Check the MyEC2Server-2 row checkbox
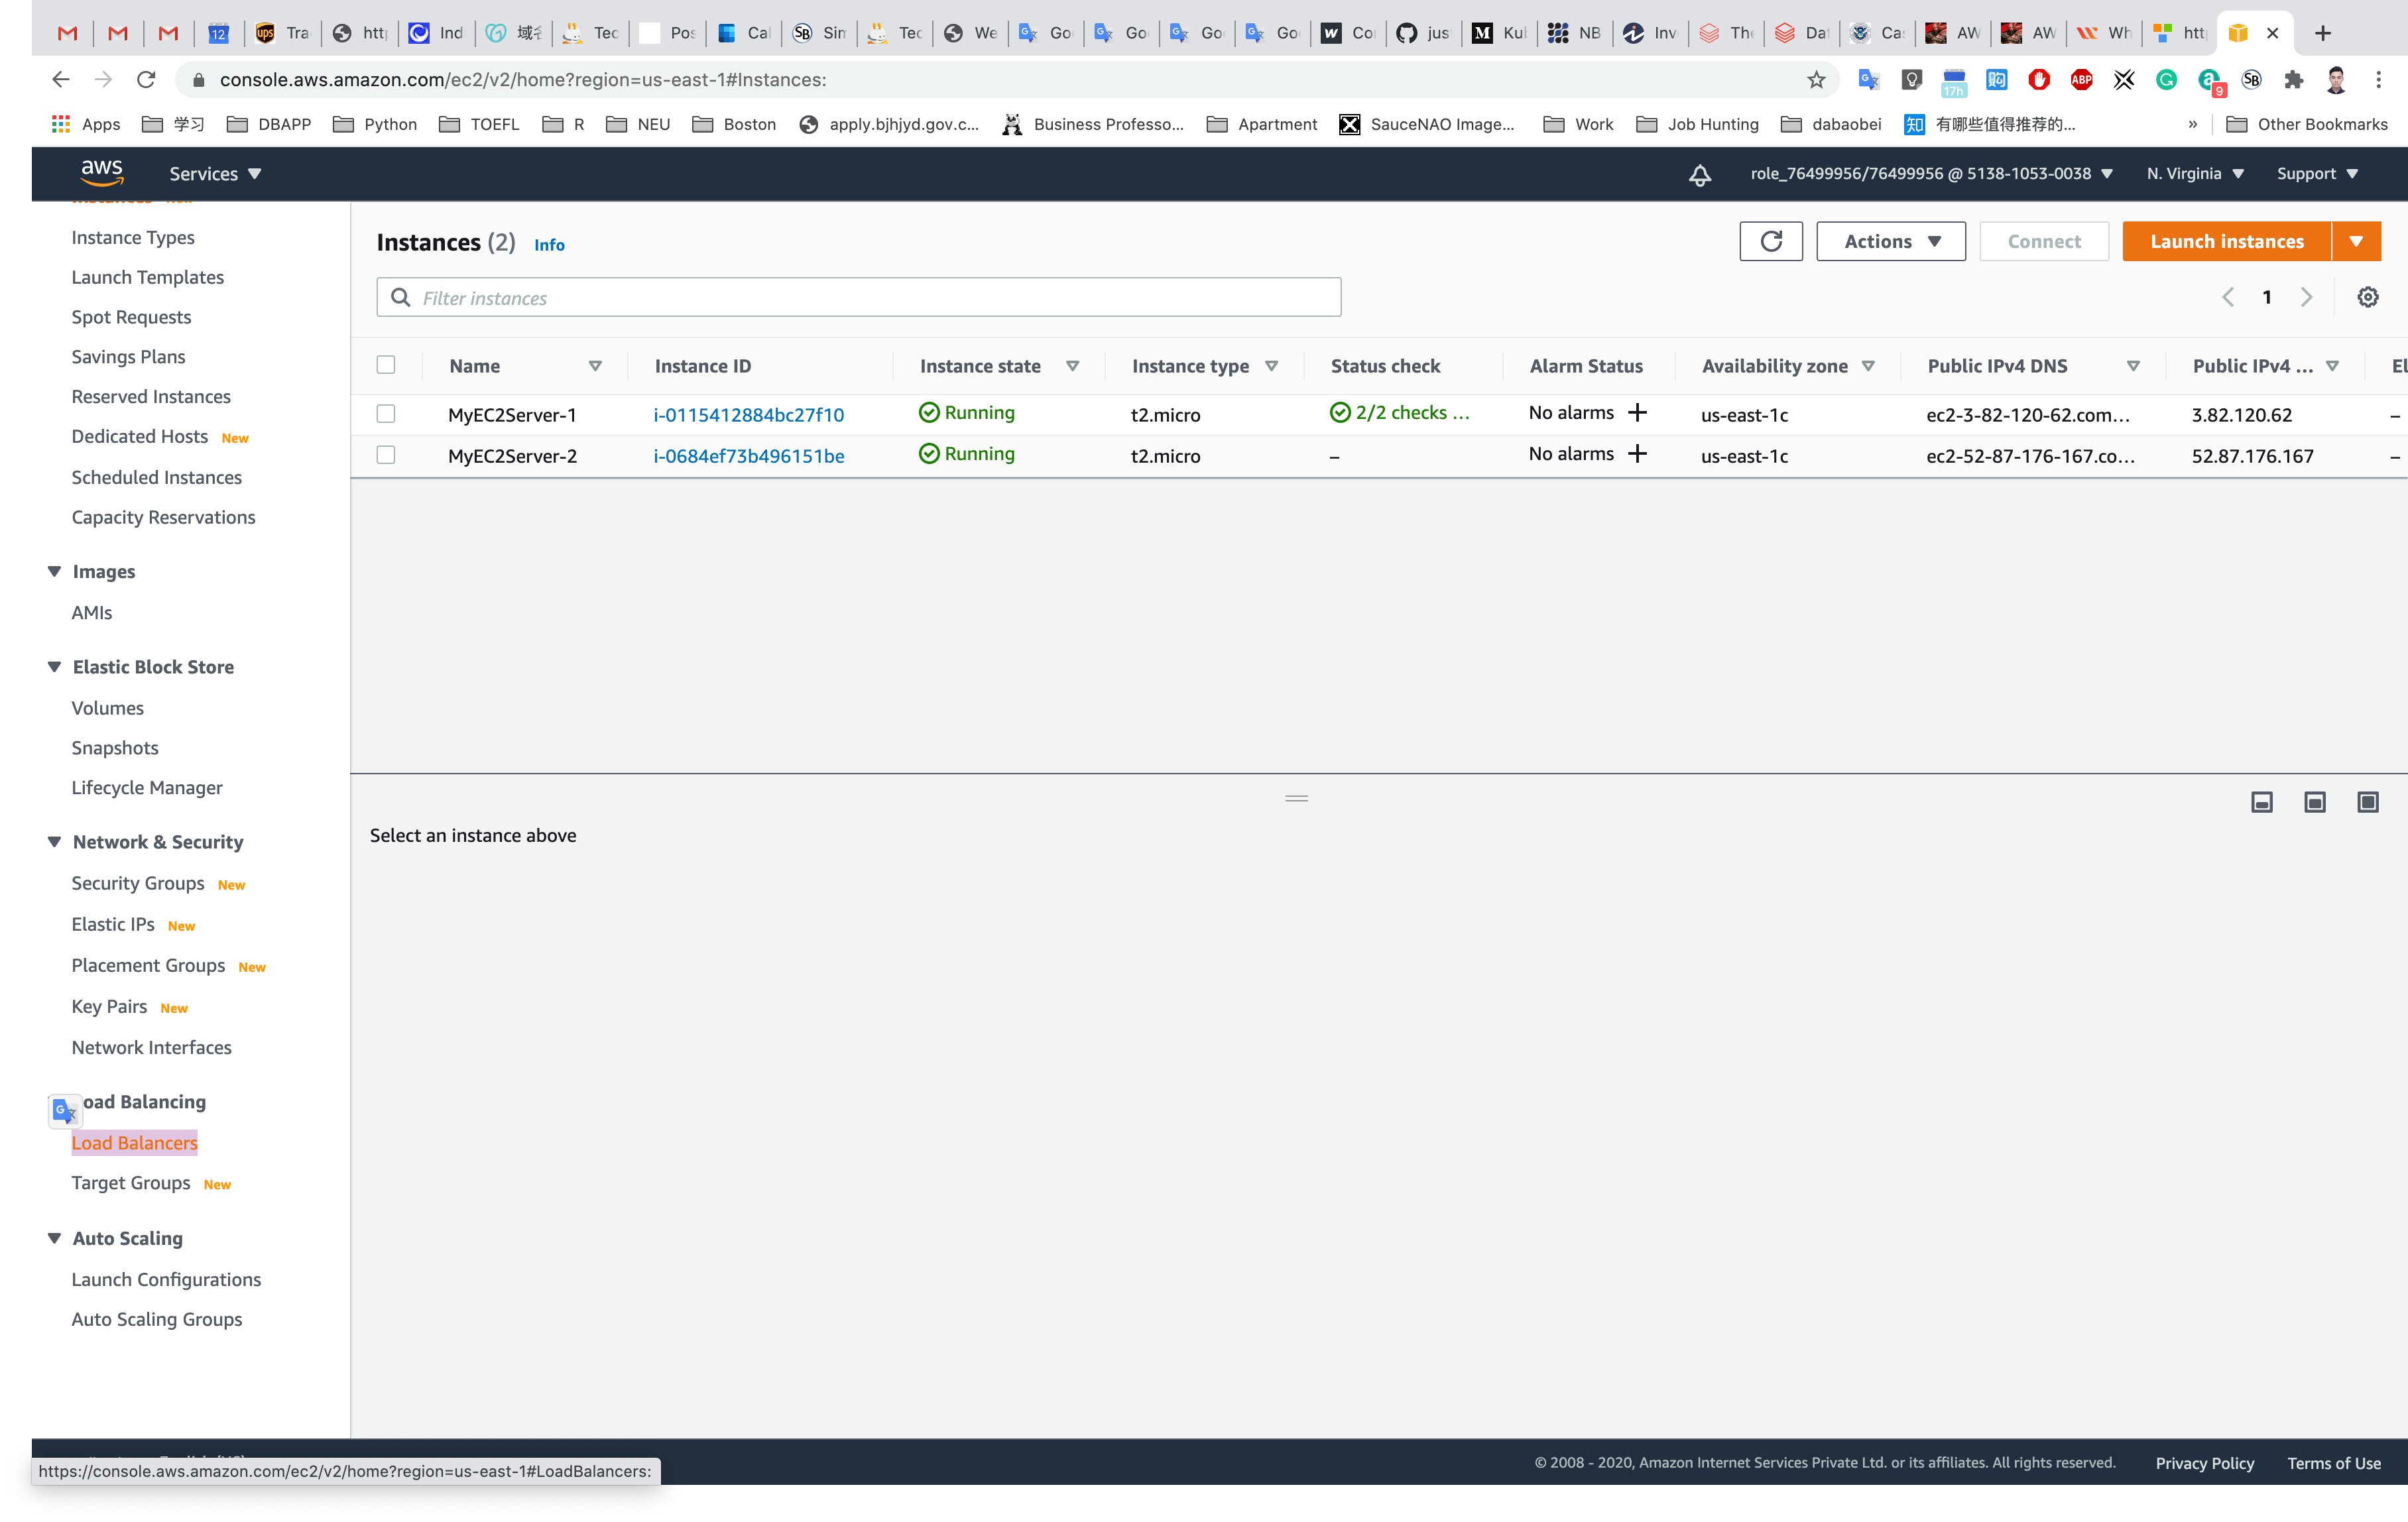Image resolution: width=2408 pixels, height=1522 pixels. tap(386, 455)
